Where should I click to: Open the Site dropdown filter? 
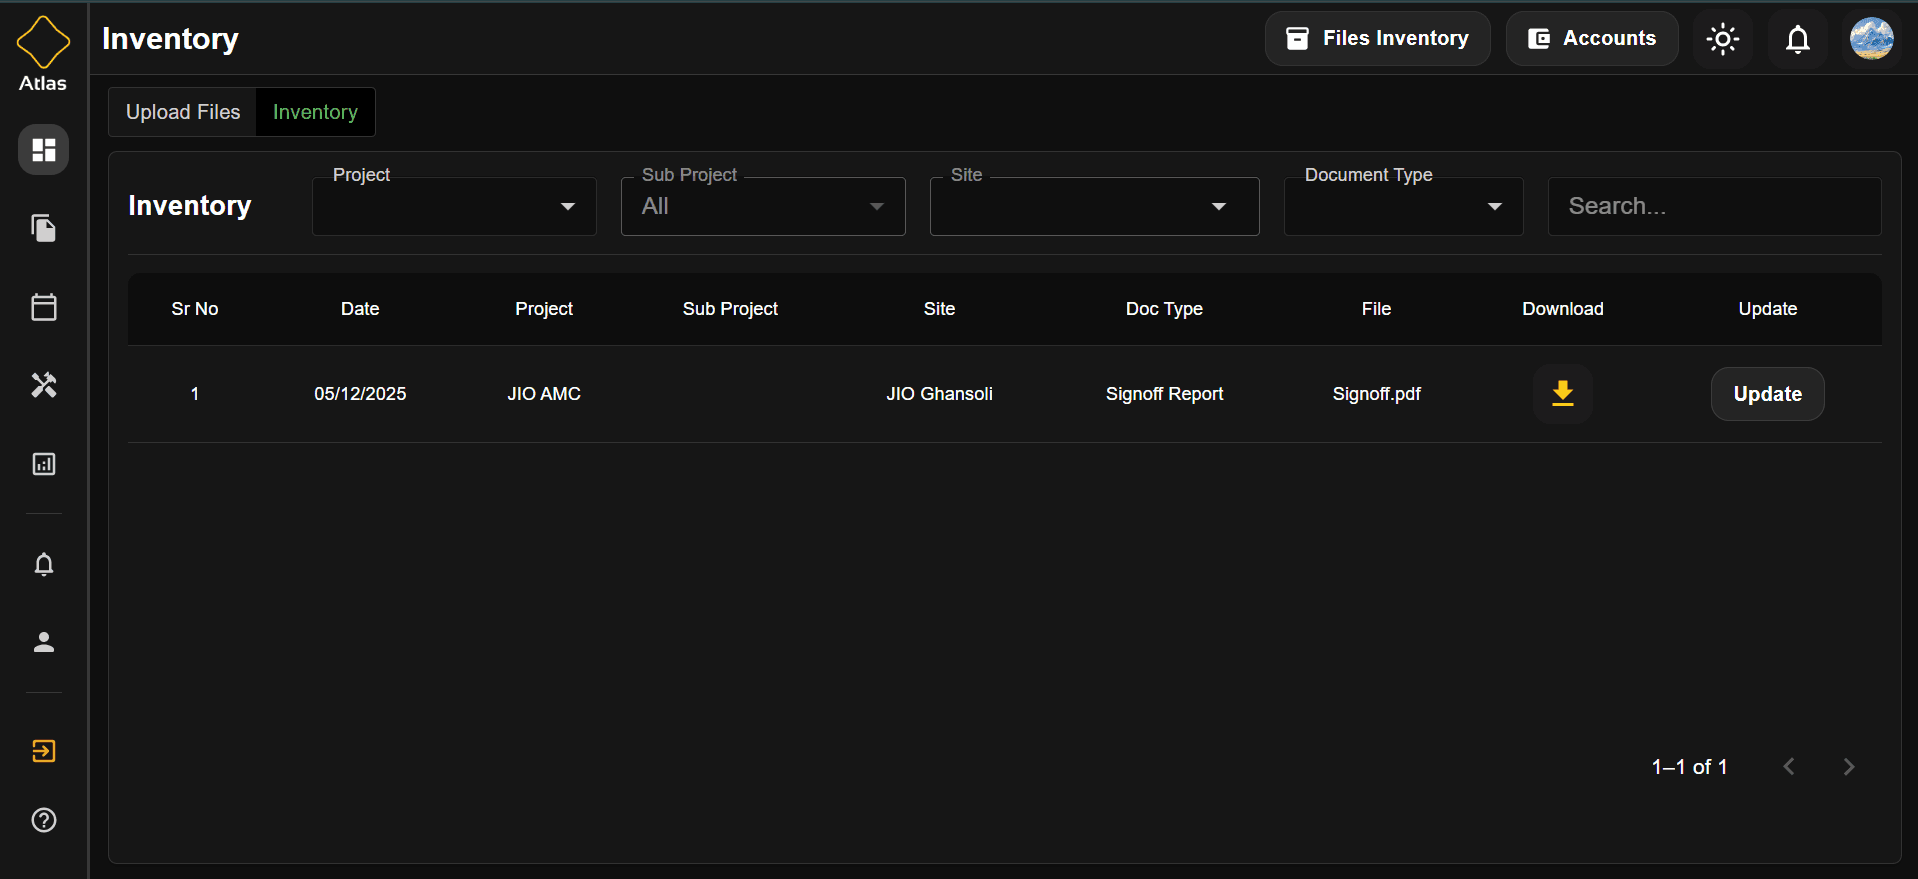pyautogui.click(x=1094, y=207)
